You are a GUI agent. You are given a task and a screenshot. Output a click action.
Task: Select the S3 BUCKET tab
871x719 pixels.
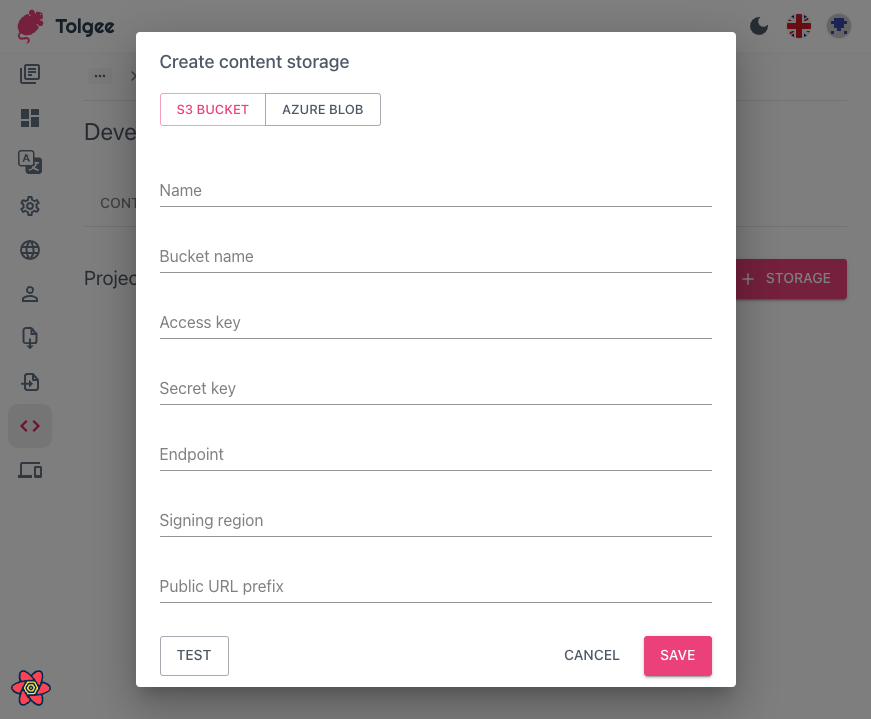click(212, 109)
